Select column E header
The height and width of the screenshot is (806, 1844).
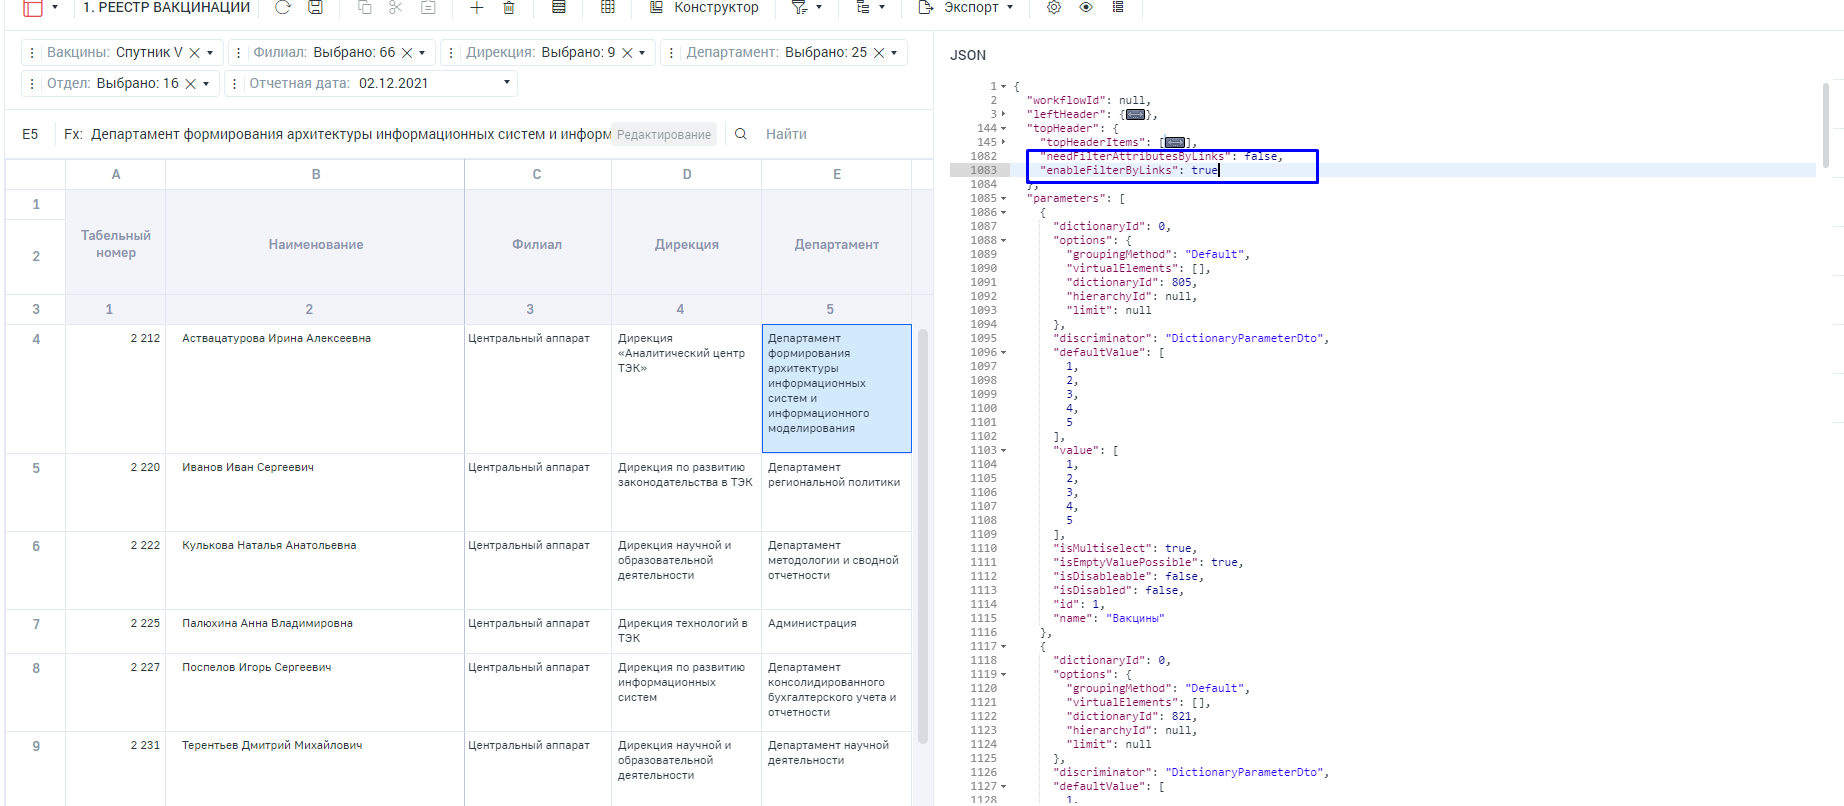pyautogui.click(x=837, y=174)
